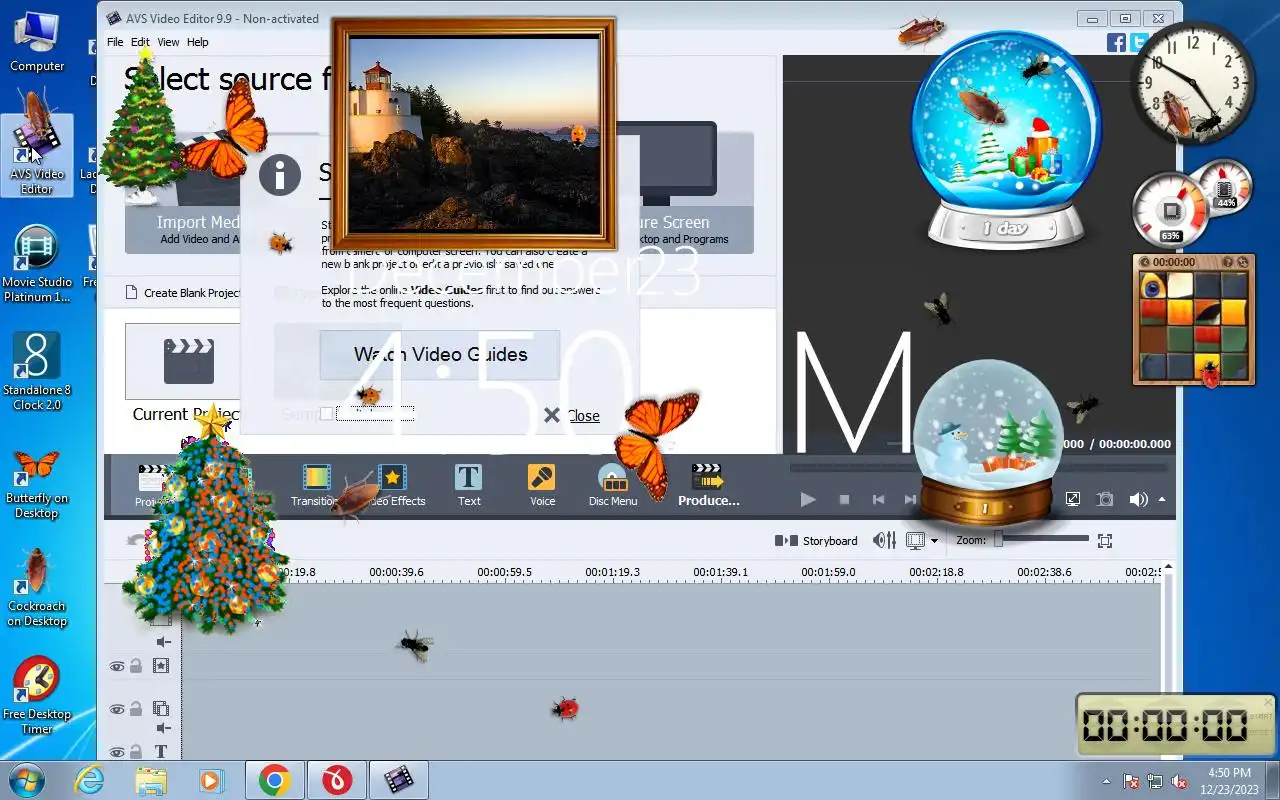Lock the video effects track

coord(136,666)
